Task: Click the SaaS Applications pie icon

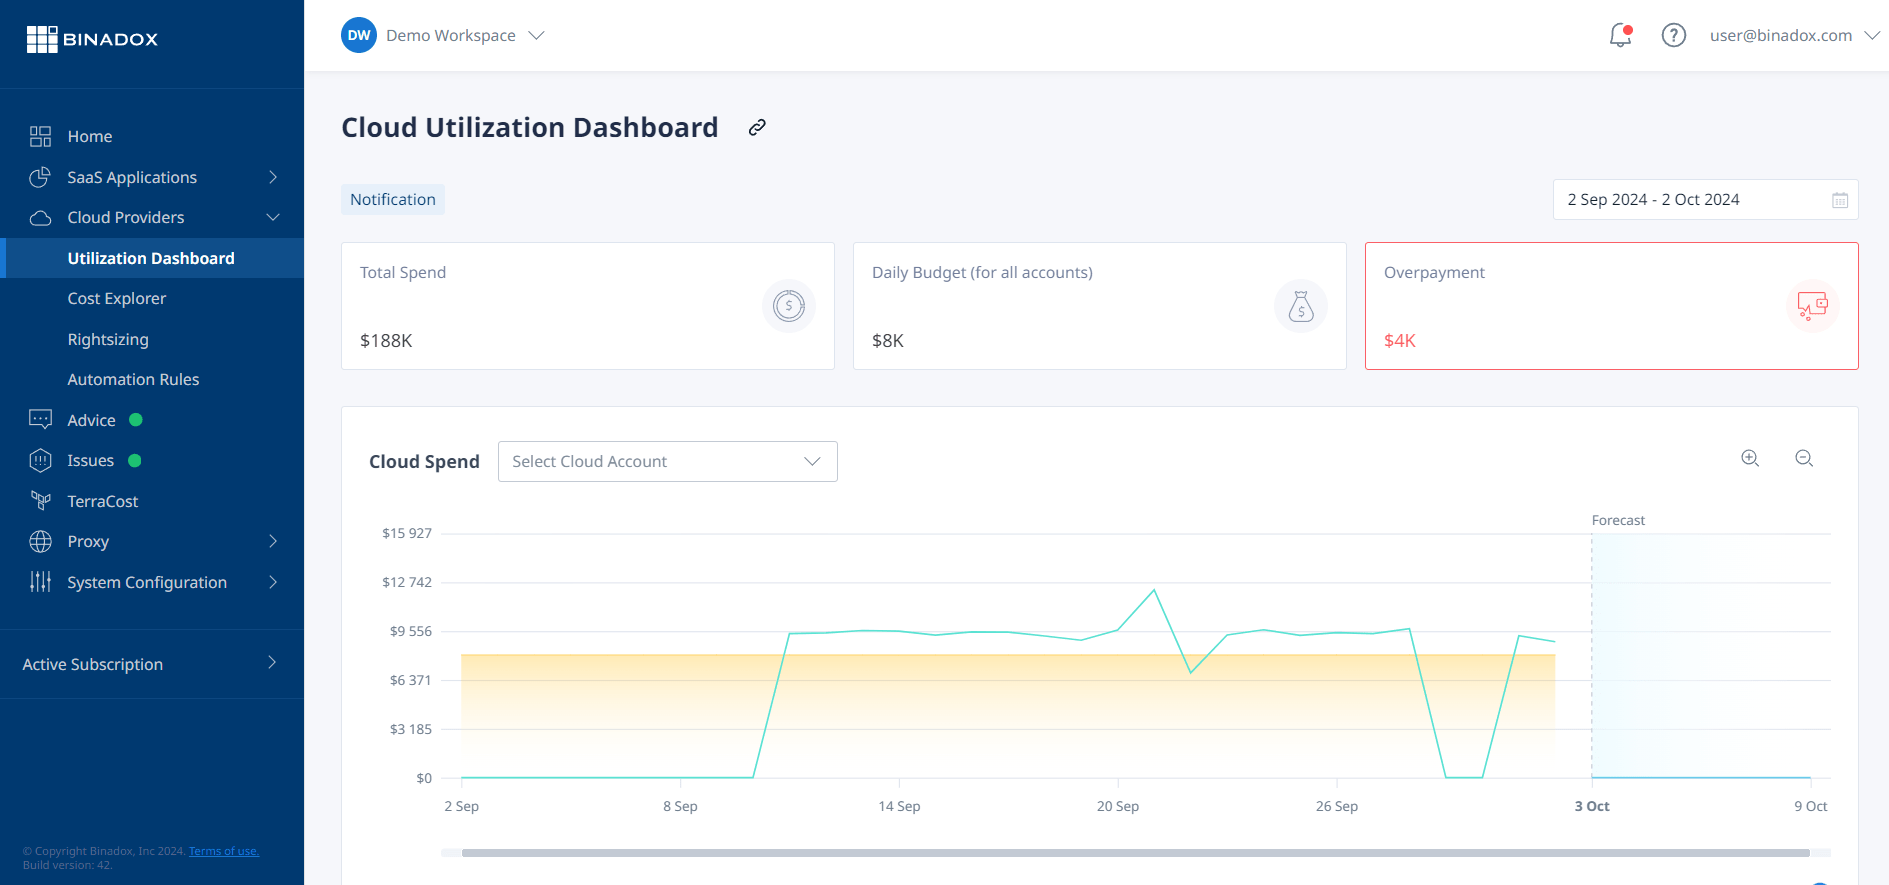Action: click(x=40, y=177)
